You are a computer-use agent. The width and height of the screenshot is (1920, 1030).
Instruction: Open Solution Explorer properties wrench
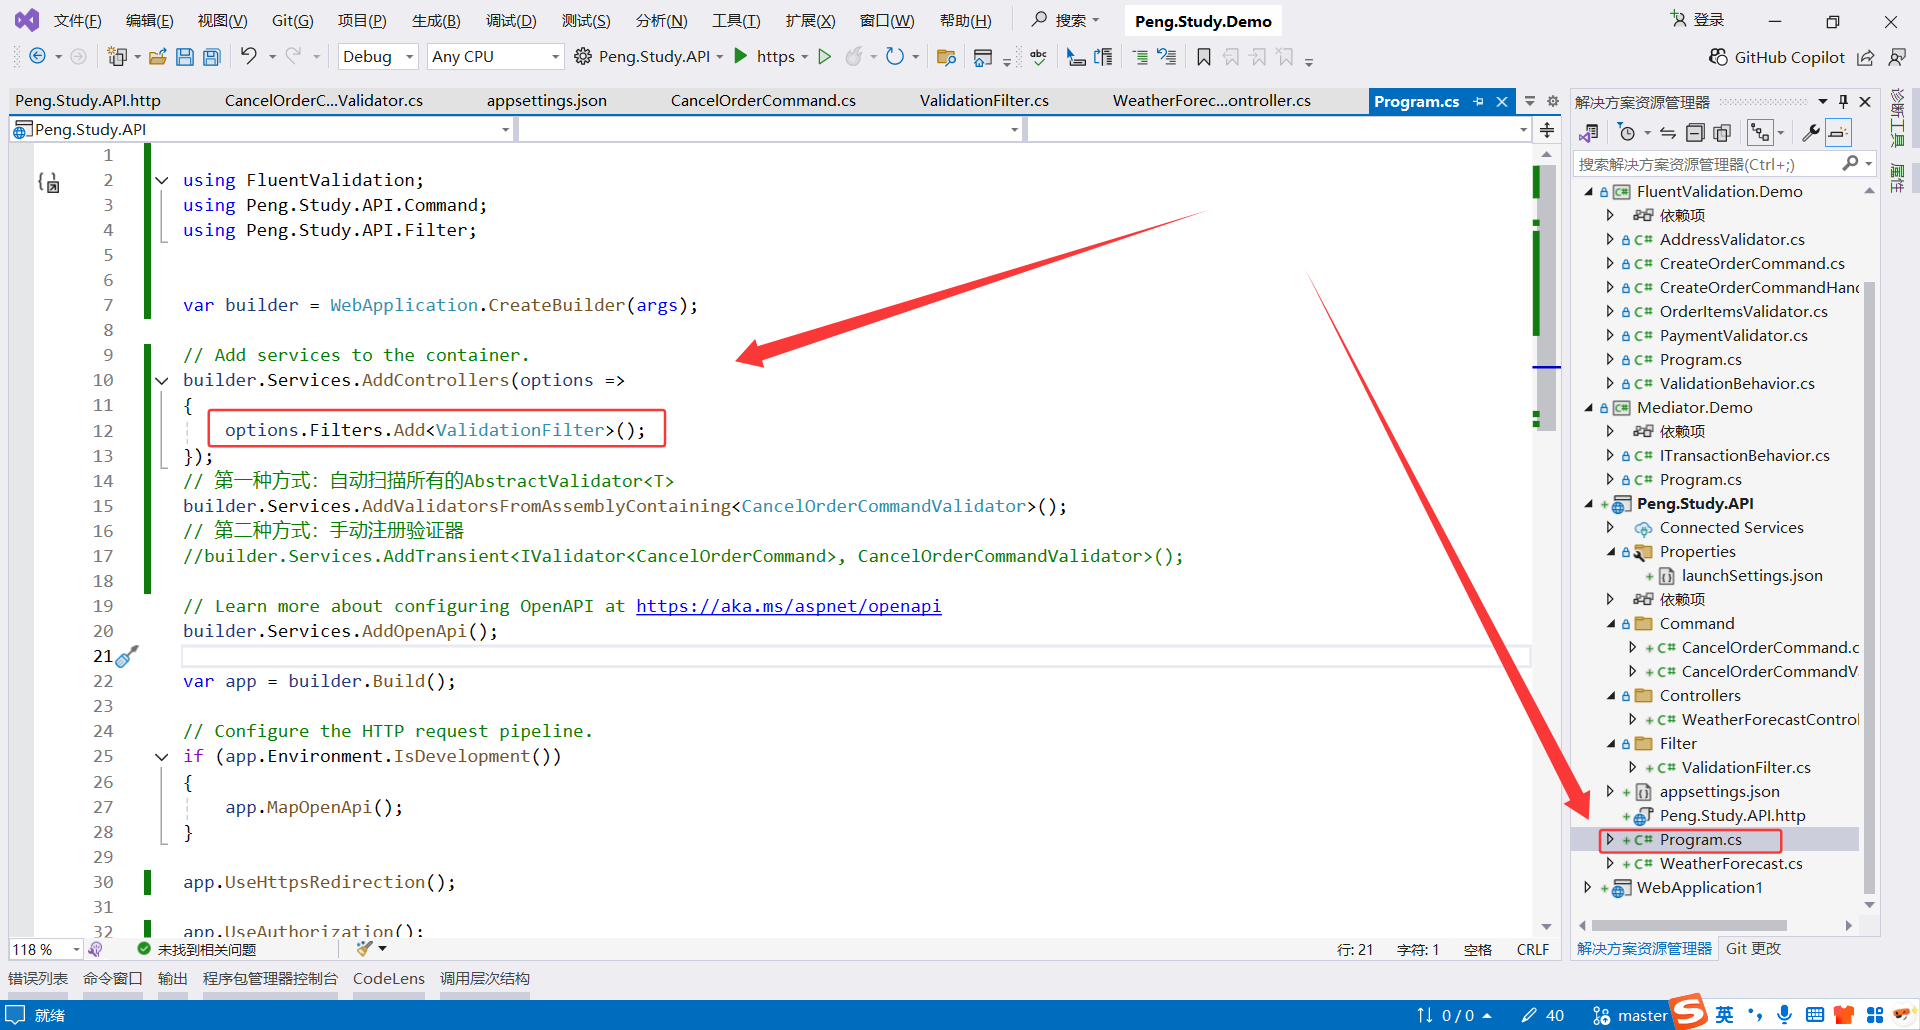[x=1811, y=133]
